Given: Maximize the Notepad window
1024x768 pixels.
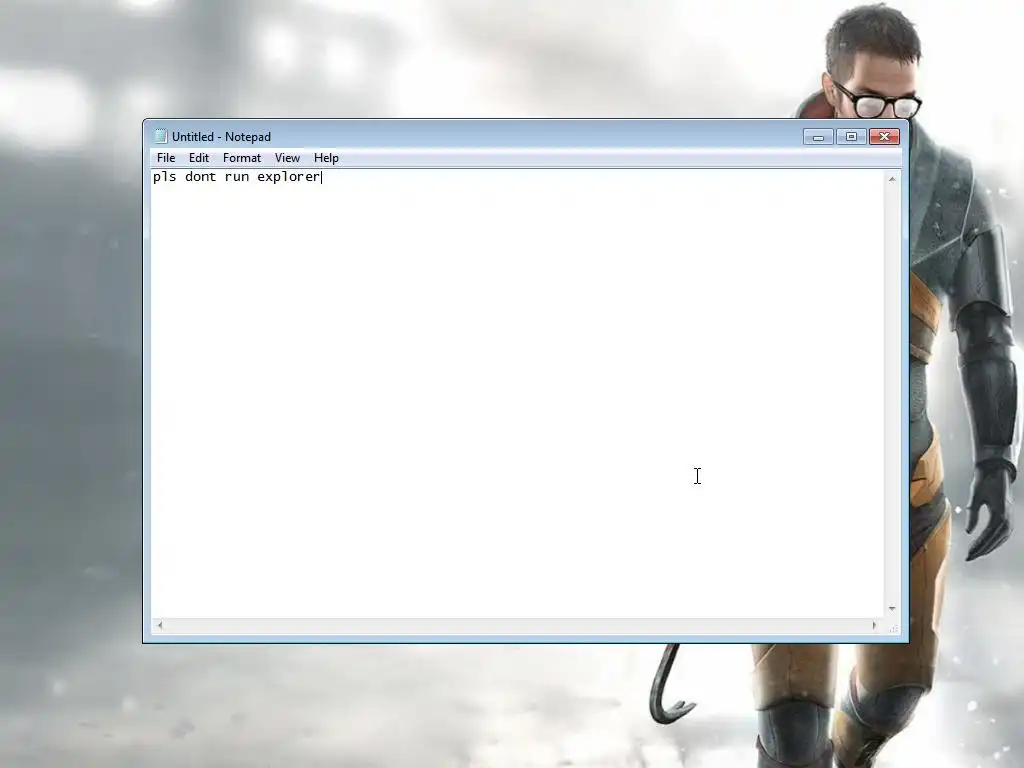Looking at the screenshot, I should (x=851, y=136).
